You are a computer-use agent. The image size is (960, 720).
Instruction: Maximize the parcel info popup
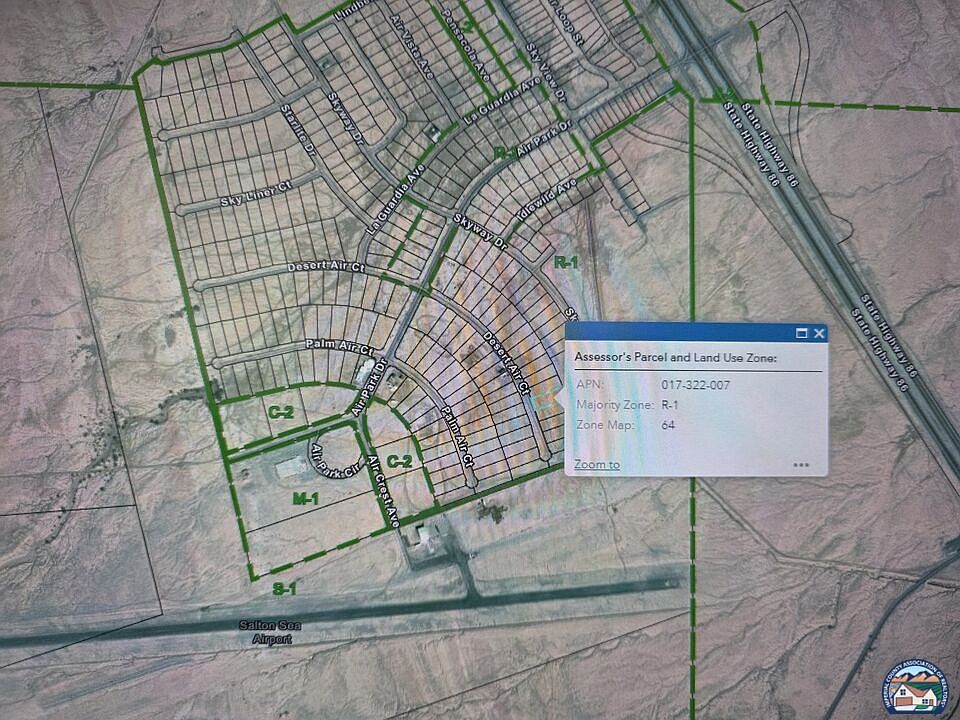pyautogui.click(x=801, y=333)
